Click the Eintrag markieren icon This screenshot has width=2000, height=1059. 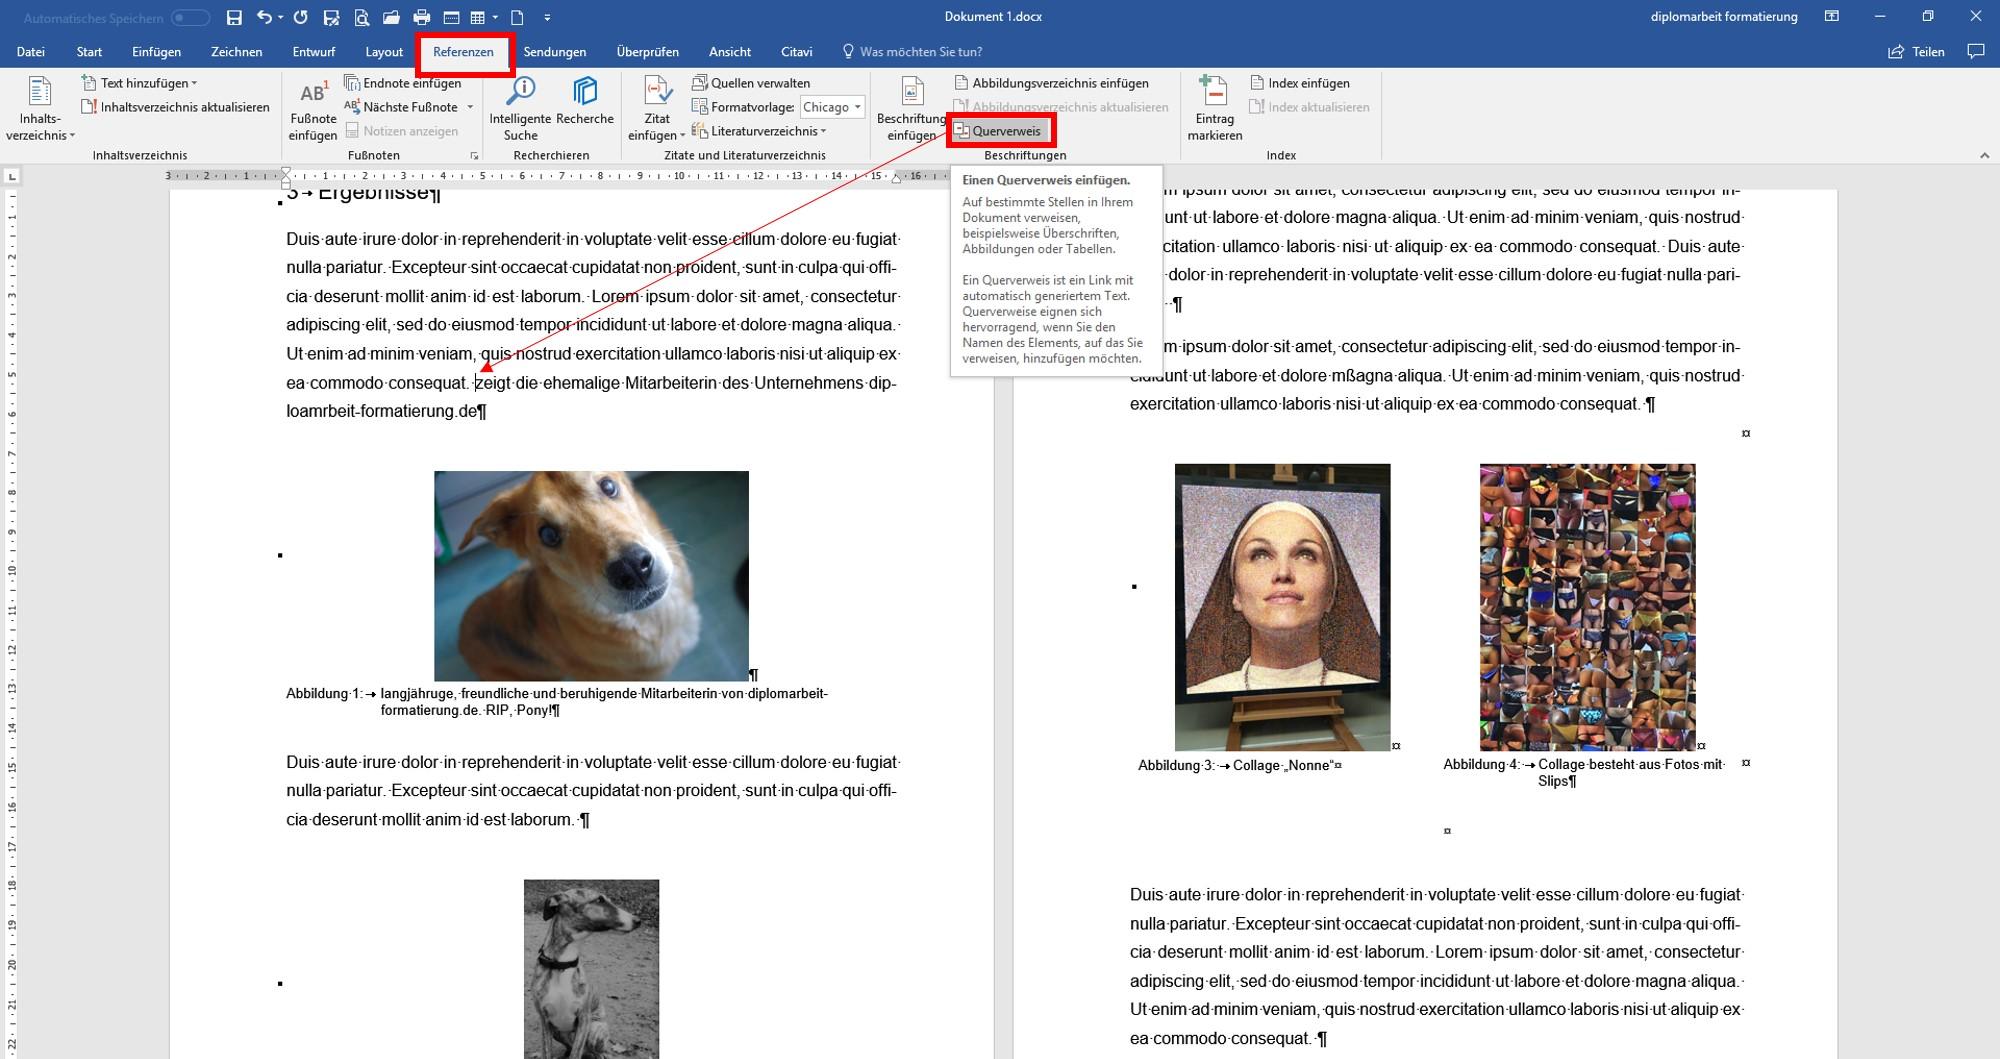[1214, 93]
